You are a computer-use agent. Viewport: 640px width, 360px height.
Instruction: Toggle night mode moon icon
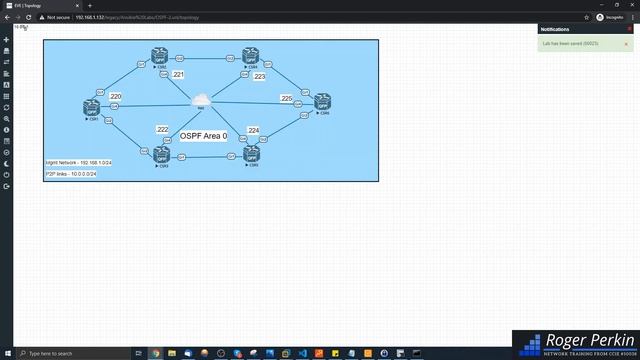point(6,164)
